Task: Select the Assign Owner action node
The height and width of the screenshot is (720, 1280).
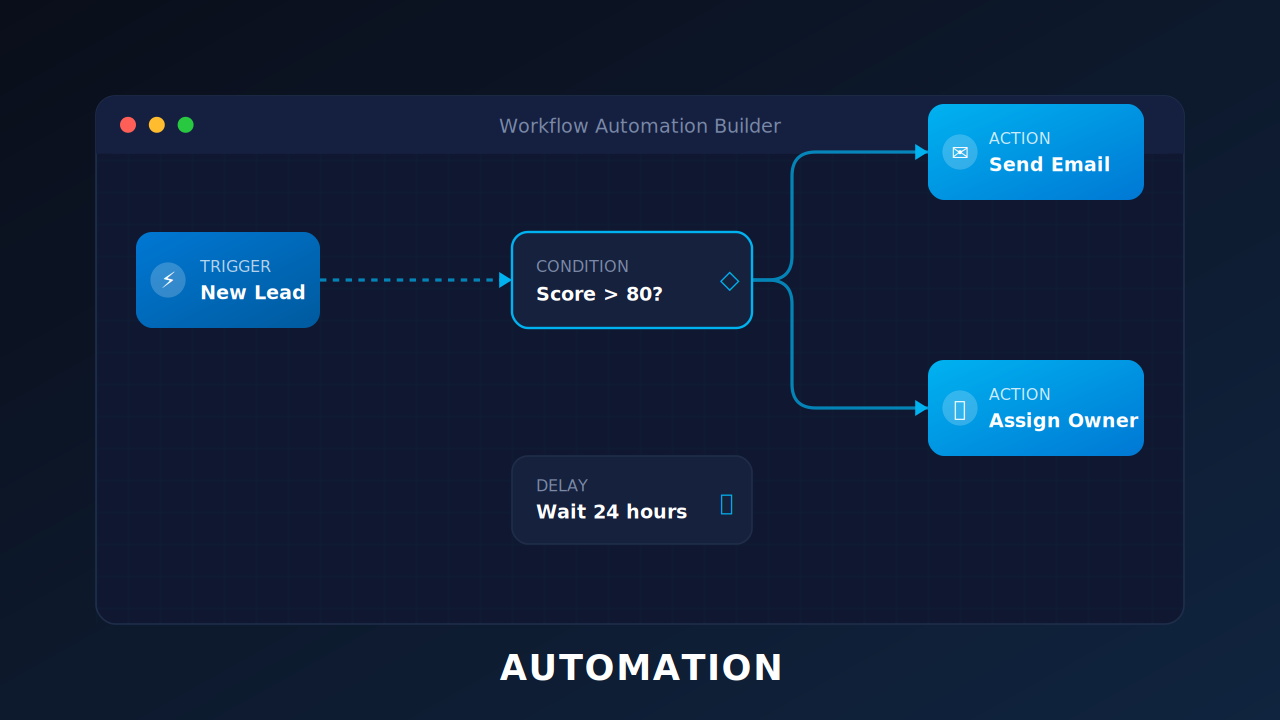Action: (x=1036, y=408)
